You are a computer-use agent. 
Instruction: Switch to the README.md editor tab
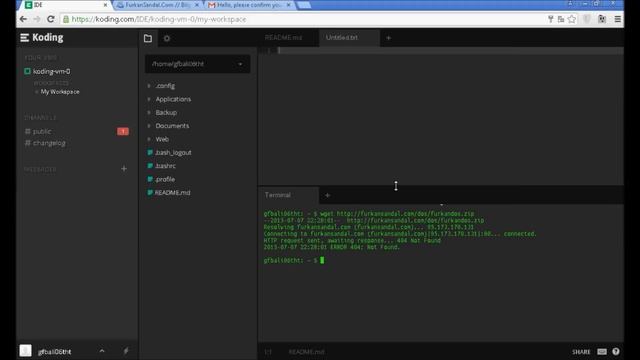pyautogui.click(x=283, y=38)
